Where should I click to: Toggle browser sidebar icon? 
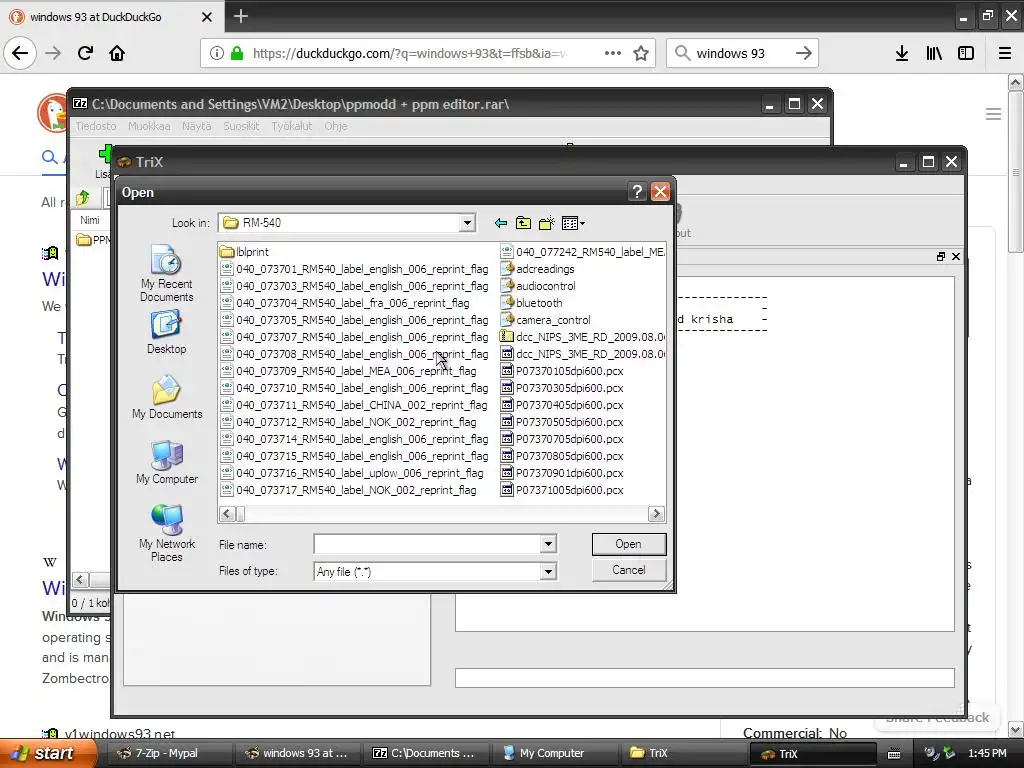pos(966,53)
